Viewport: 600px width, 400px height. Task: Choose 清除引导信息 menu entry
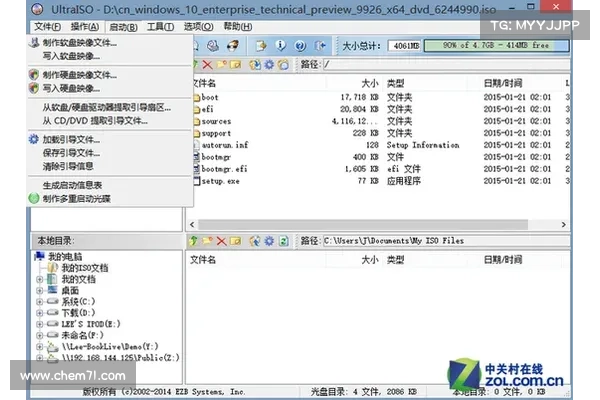pyautogui.click(x=110, y=166)
